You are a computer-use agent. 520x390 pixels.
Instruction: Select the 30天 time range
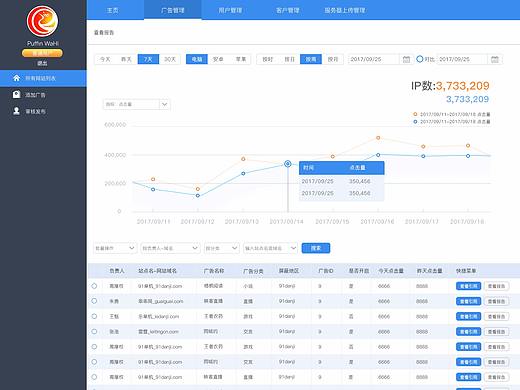click(170, 59)
